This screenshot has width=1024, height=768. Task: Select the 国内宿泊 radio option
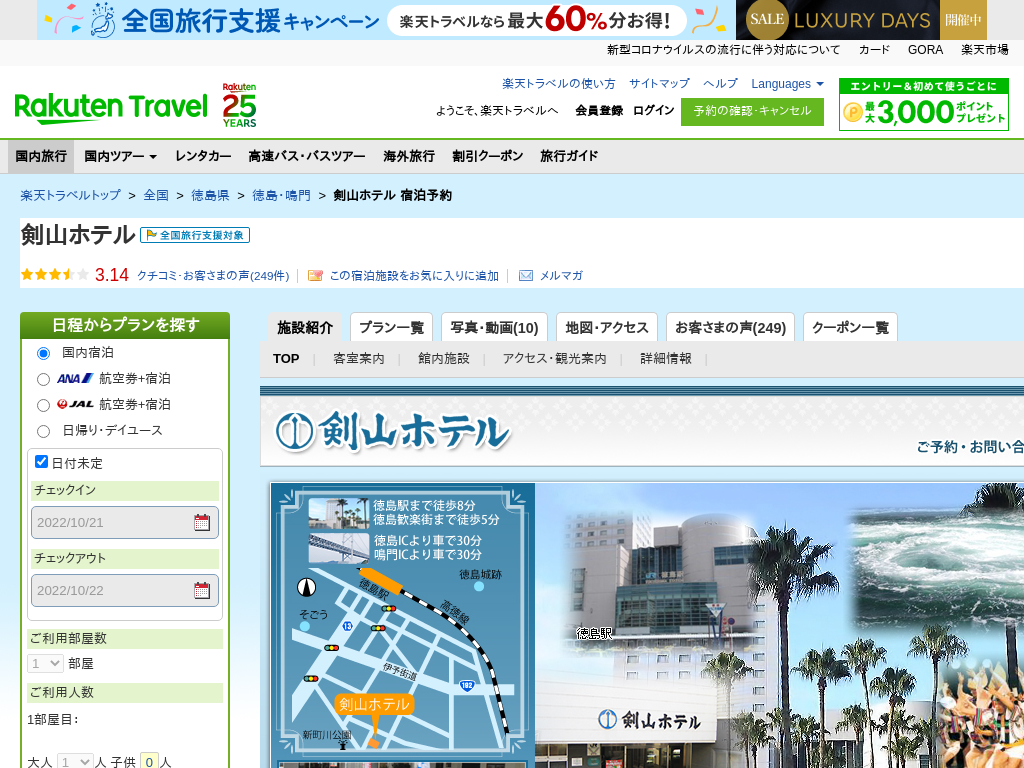tap(43, 353)
